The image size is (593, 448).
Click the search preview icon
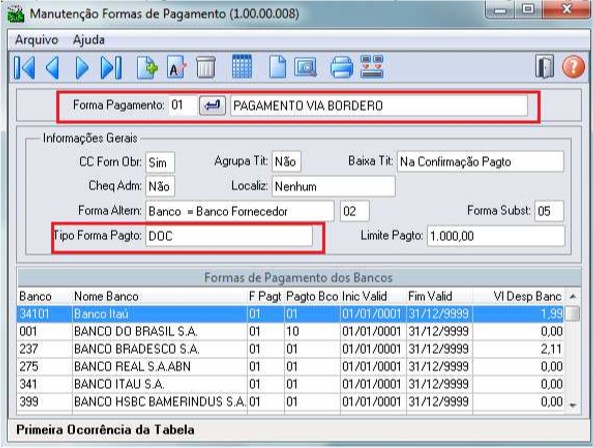[305, 67]
